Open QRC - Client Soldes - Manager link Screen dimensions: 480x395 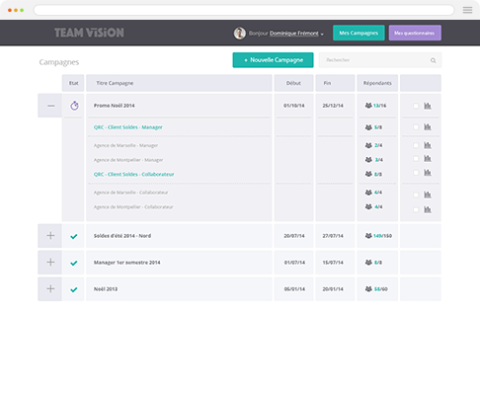[128, 127]
